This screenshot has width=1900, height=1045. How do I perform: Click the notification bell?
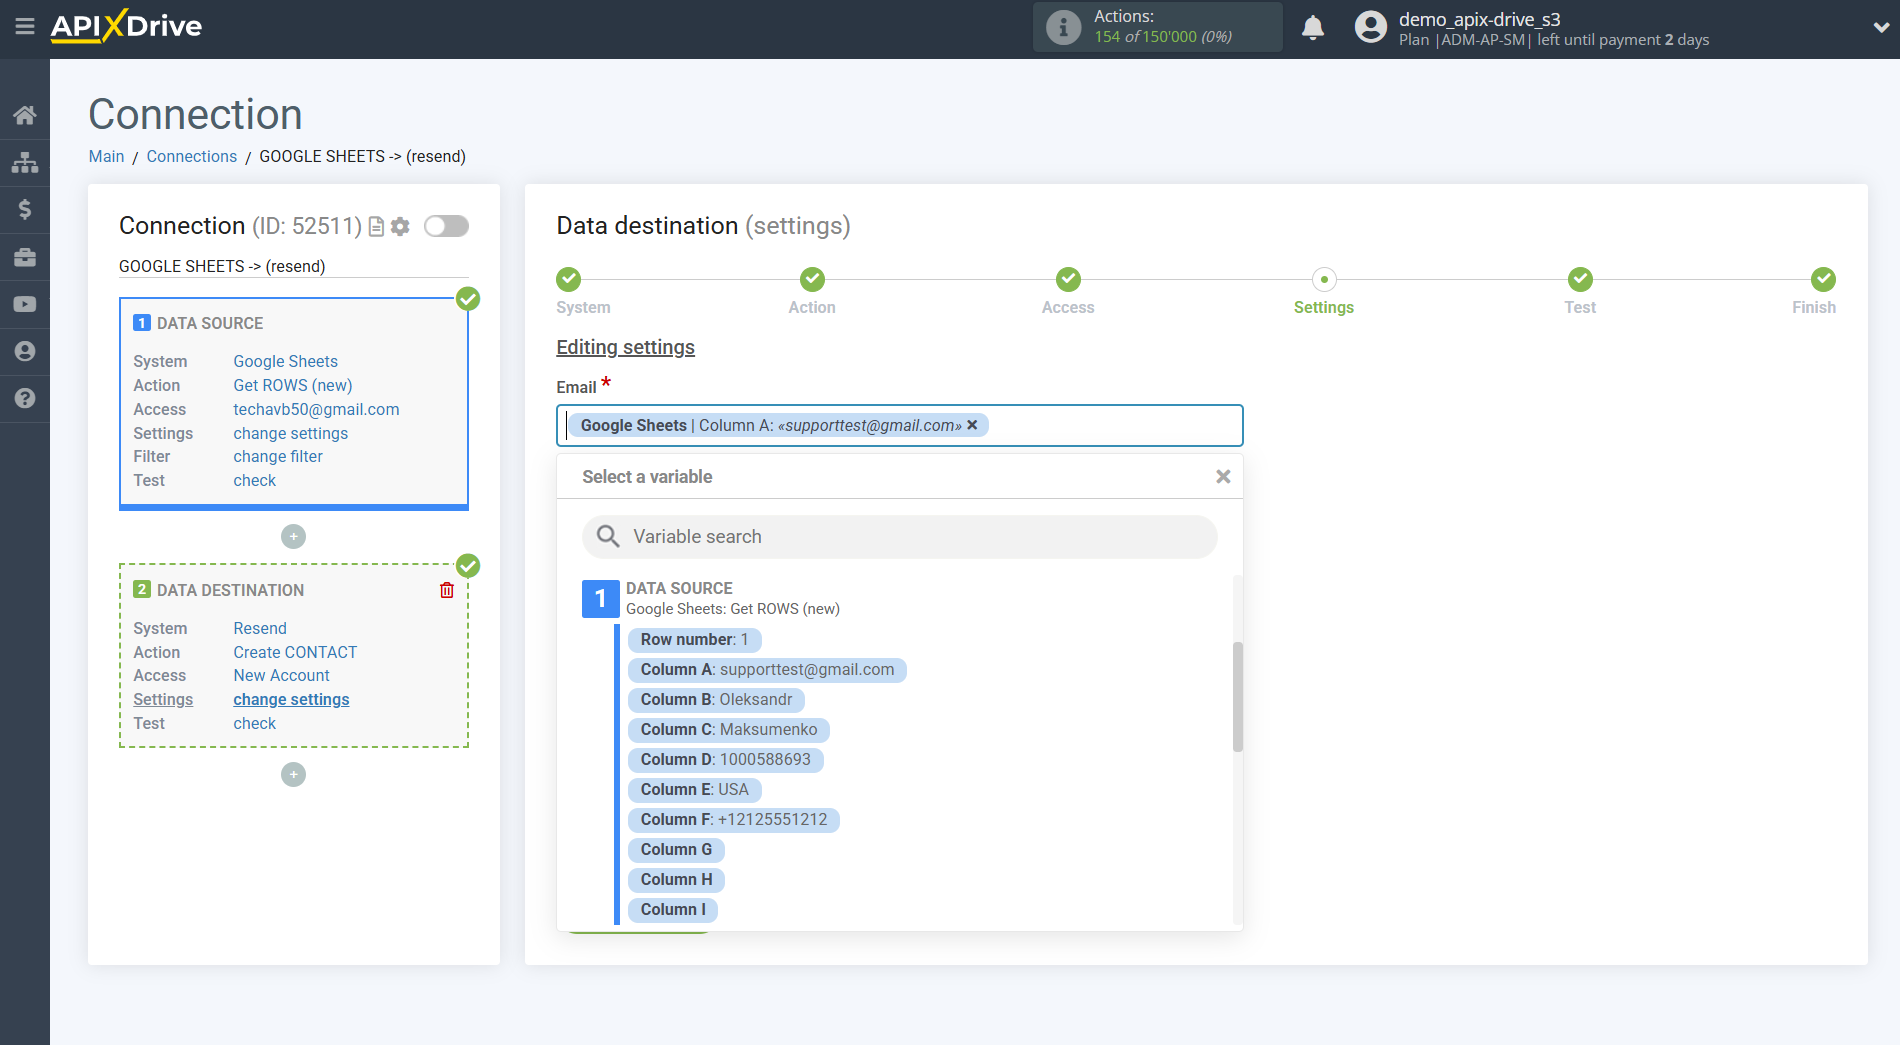[x=1313, y=27]
